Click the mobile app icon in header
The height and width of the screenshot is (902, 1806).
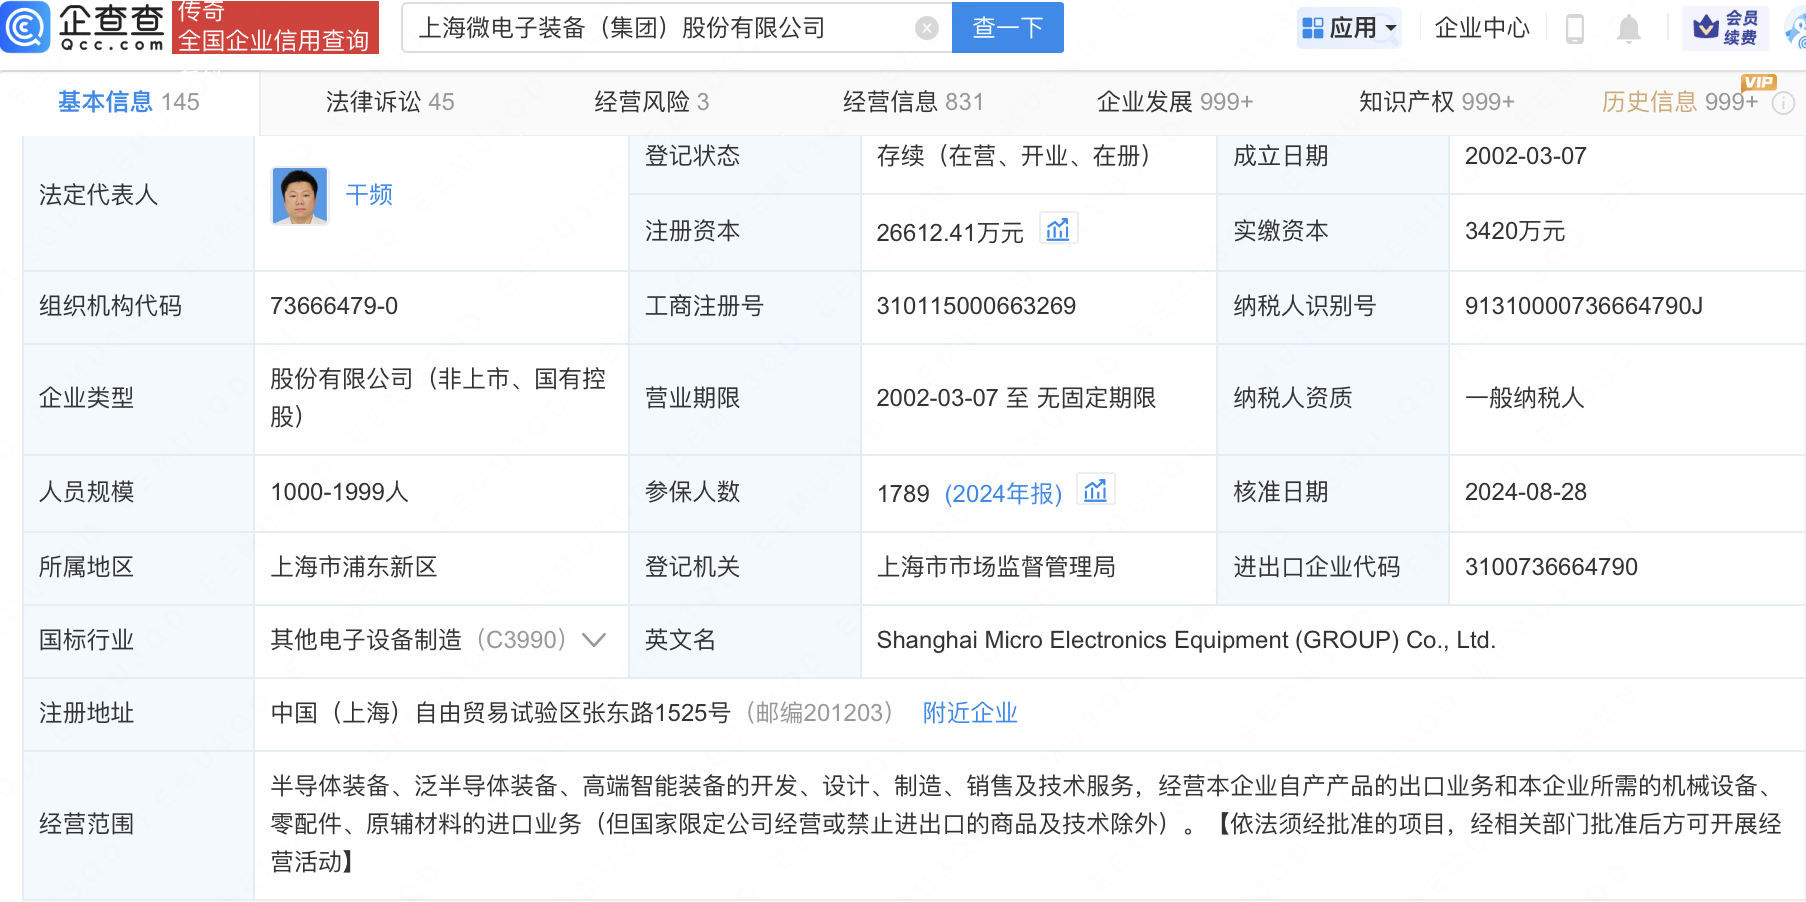tap(1577, 28)
